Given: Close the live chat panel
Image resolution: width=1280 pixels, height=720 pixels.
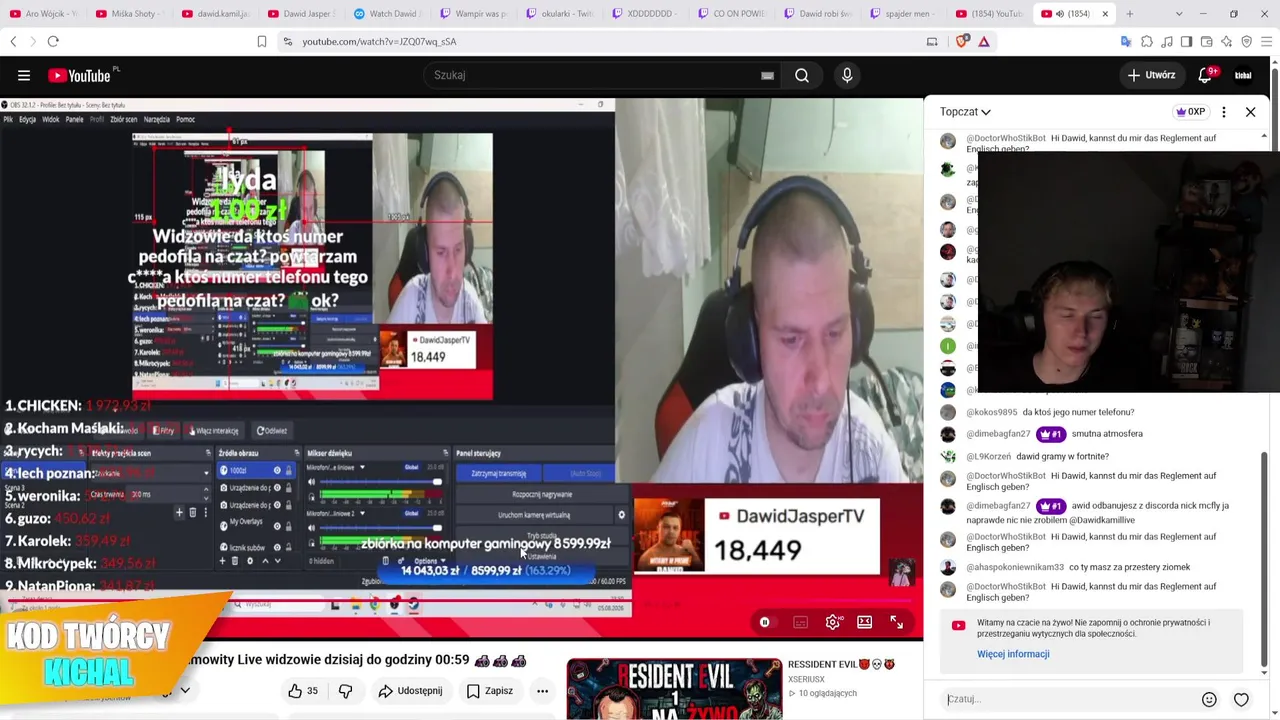Looking at the screenshot, I should pyautogui.click(x=1250, y=112).
